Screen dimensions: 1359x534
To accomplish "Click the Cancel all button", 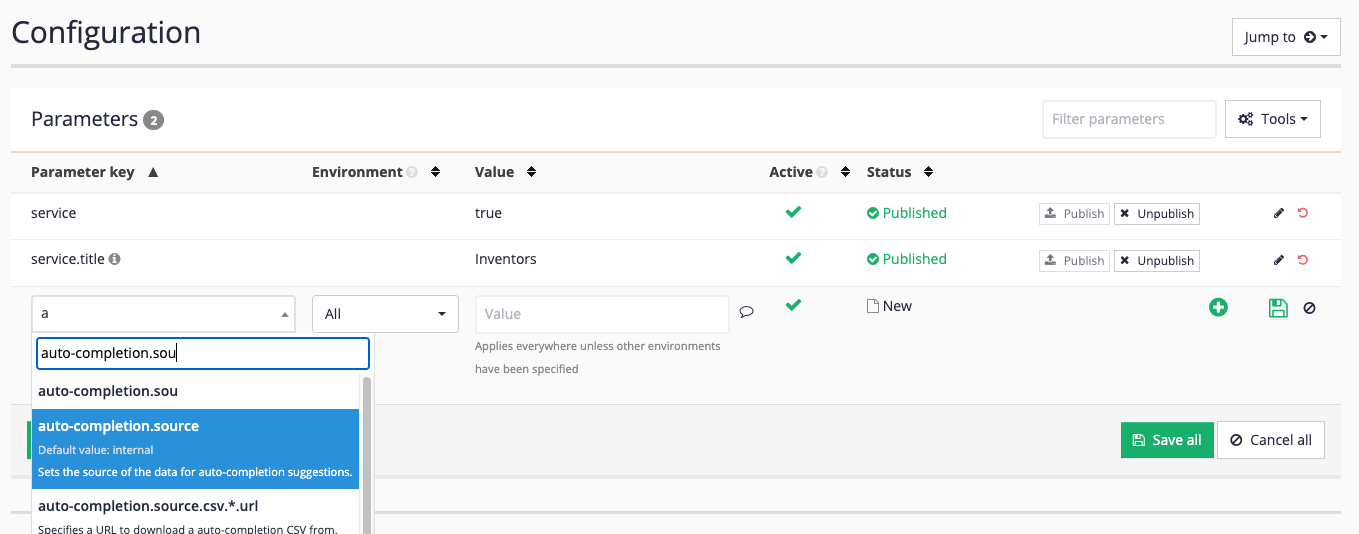I will point(1270,440).
